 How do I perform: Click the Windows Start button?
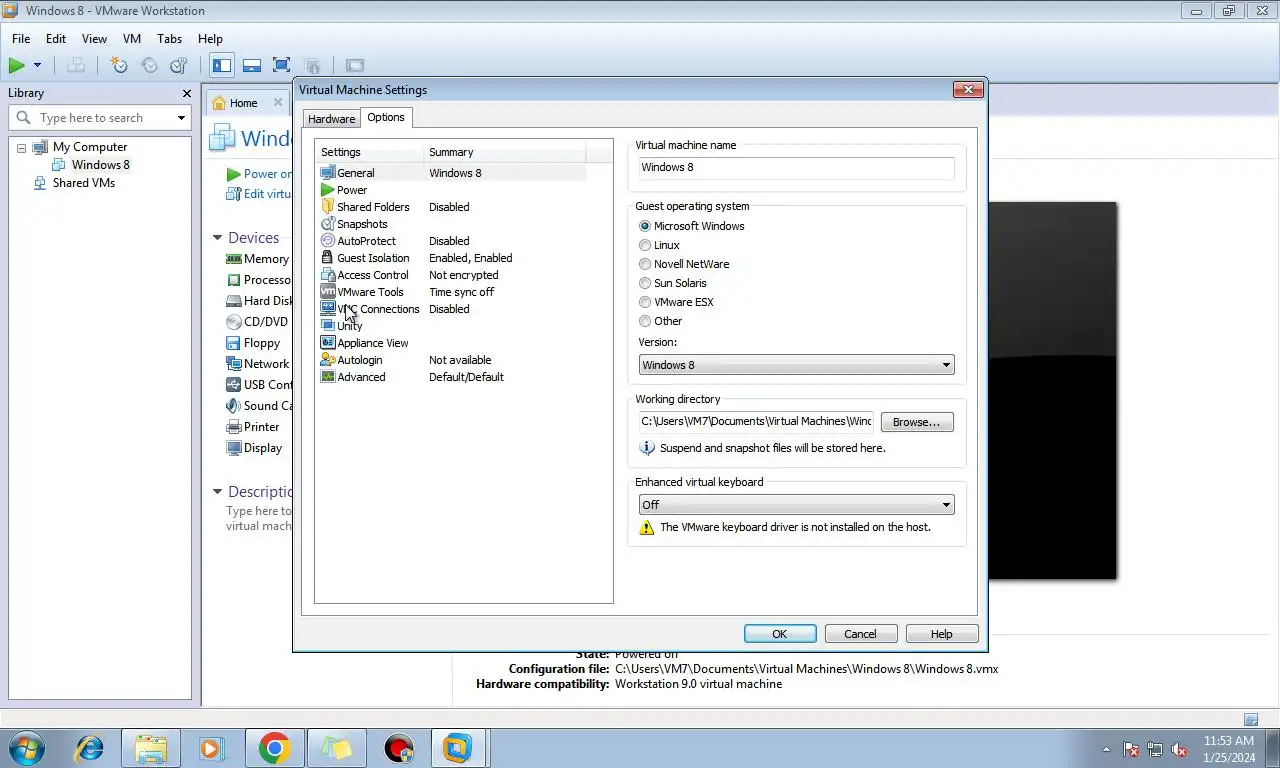[x=25, y=748]
